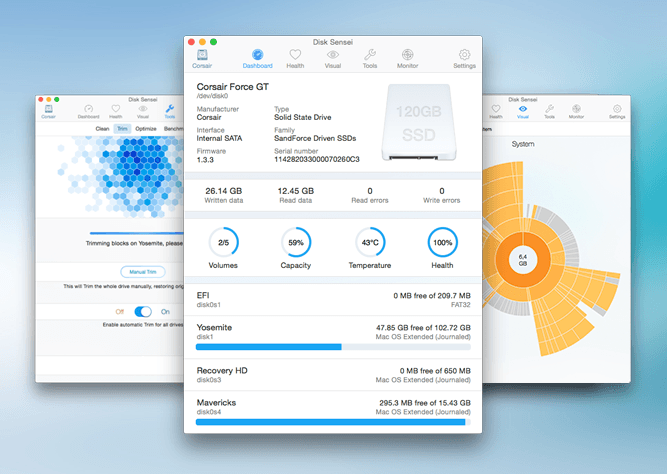Click the Temperature 43°C gauge
The image size is (667, 474).
tap(370, 243)
